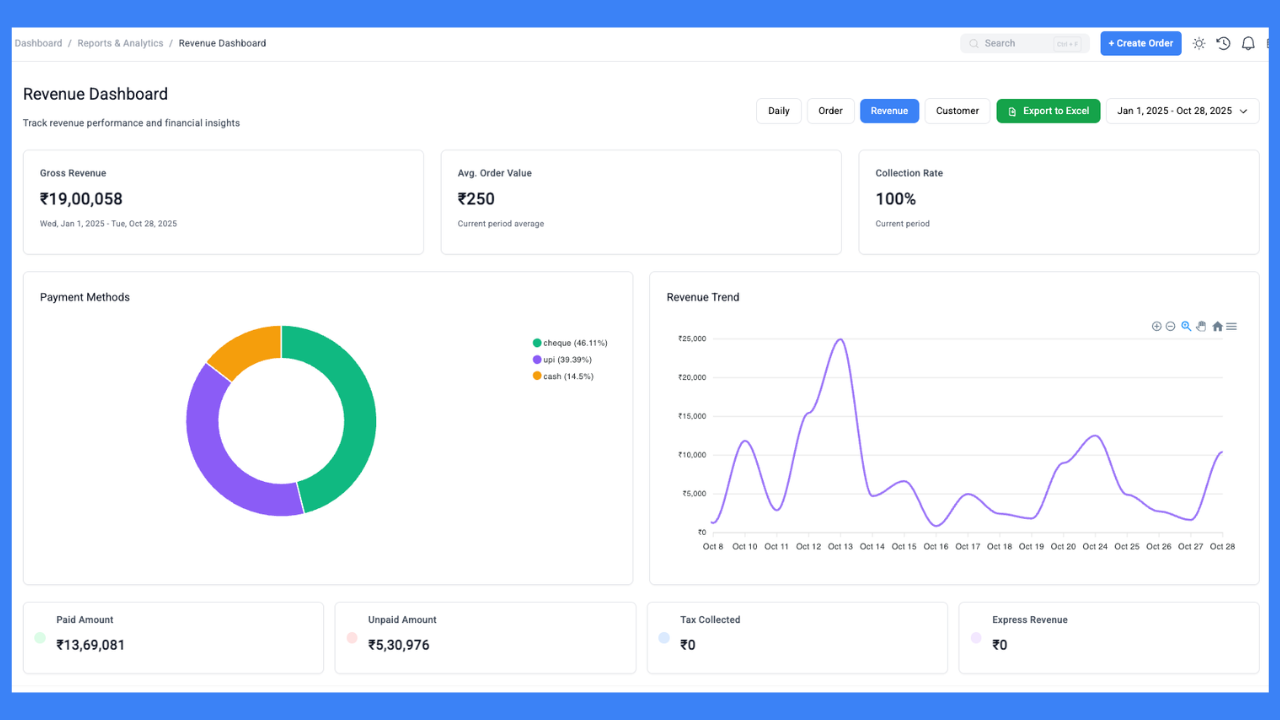Screen dimensions: 1280x720
Task: Open the chart hamburger menu for export options
Action: (1232, 326)
